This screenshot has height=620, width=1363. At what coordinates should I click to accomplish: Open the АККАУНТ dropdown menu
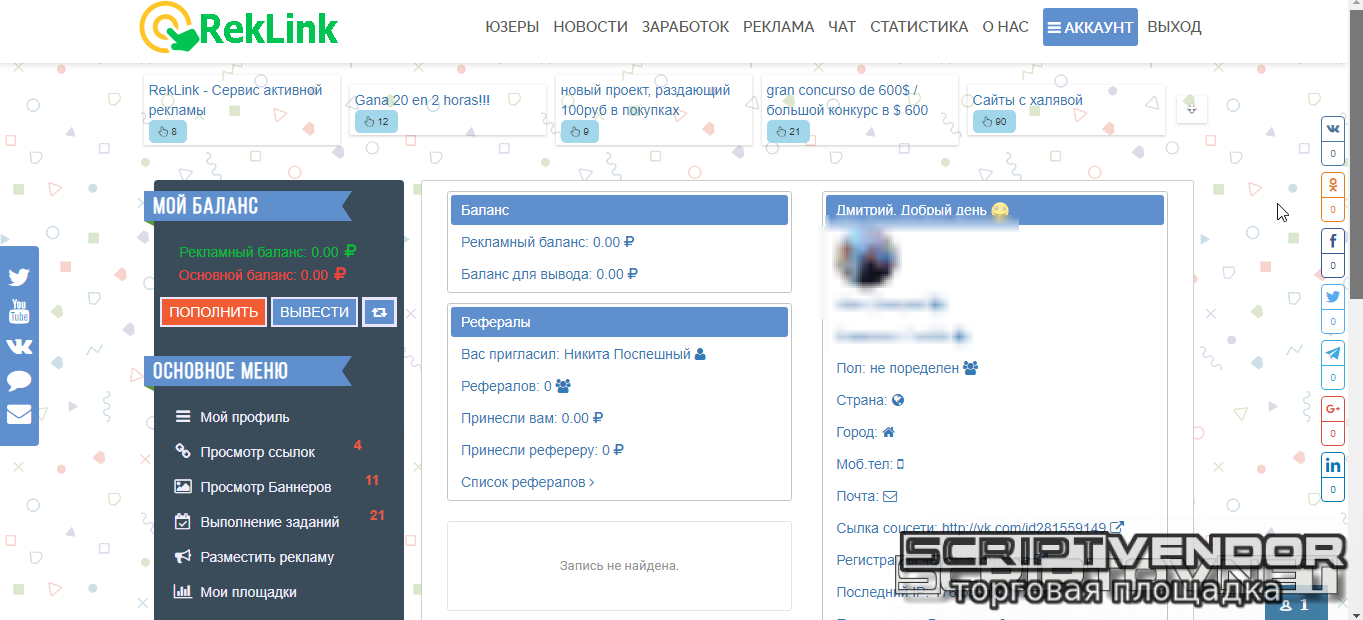pos(1089,27)
